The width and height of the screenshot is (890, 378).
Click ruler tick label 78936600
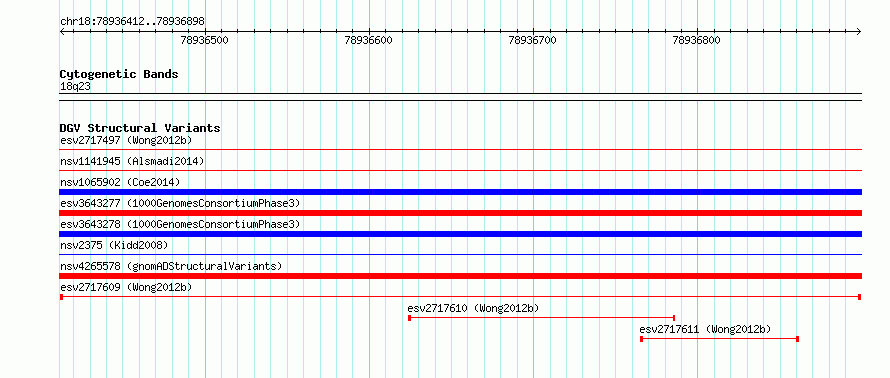[x=368, y=40]
